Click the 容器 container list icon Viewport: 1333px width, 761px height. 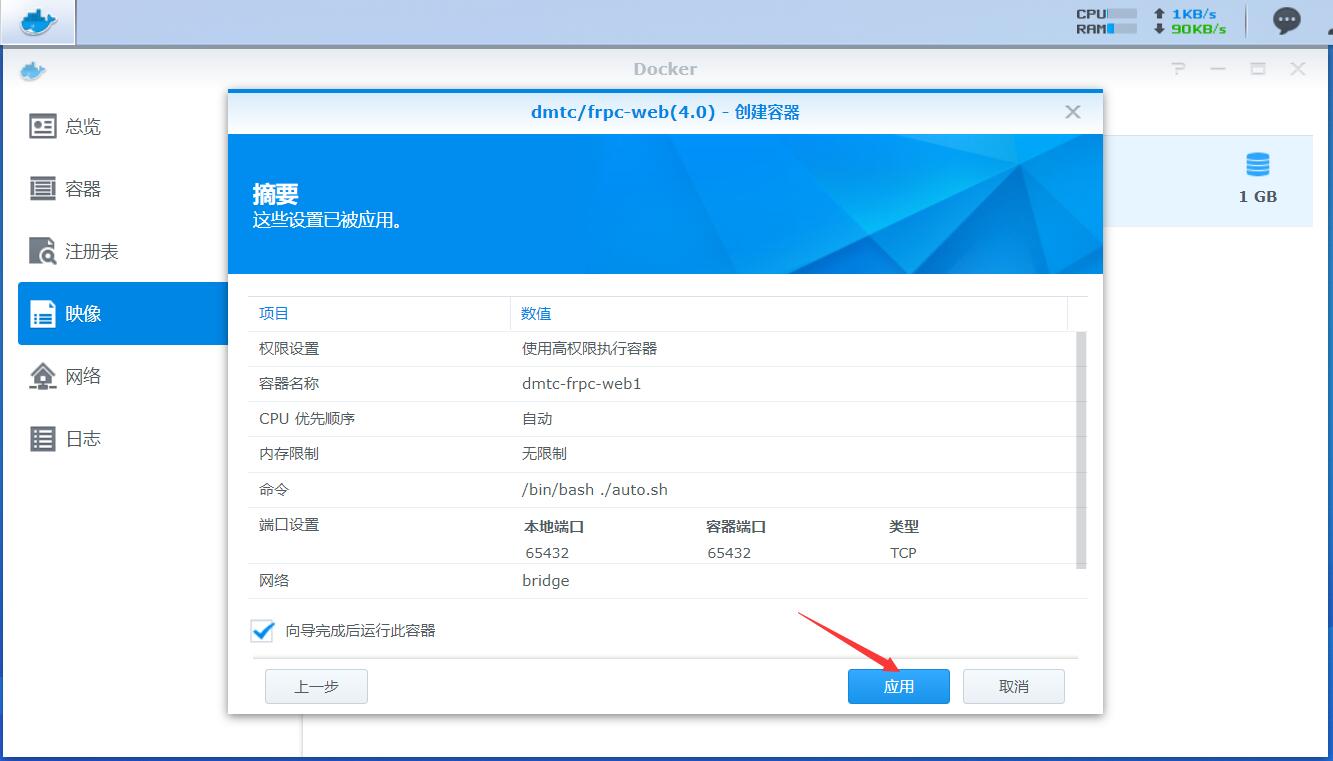point(43,188)
